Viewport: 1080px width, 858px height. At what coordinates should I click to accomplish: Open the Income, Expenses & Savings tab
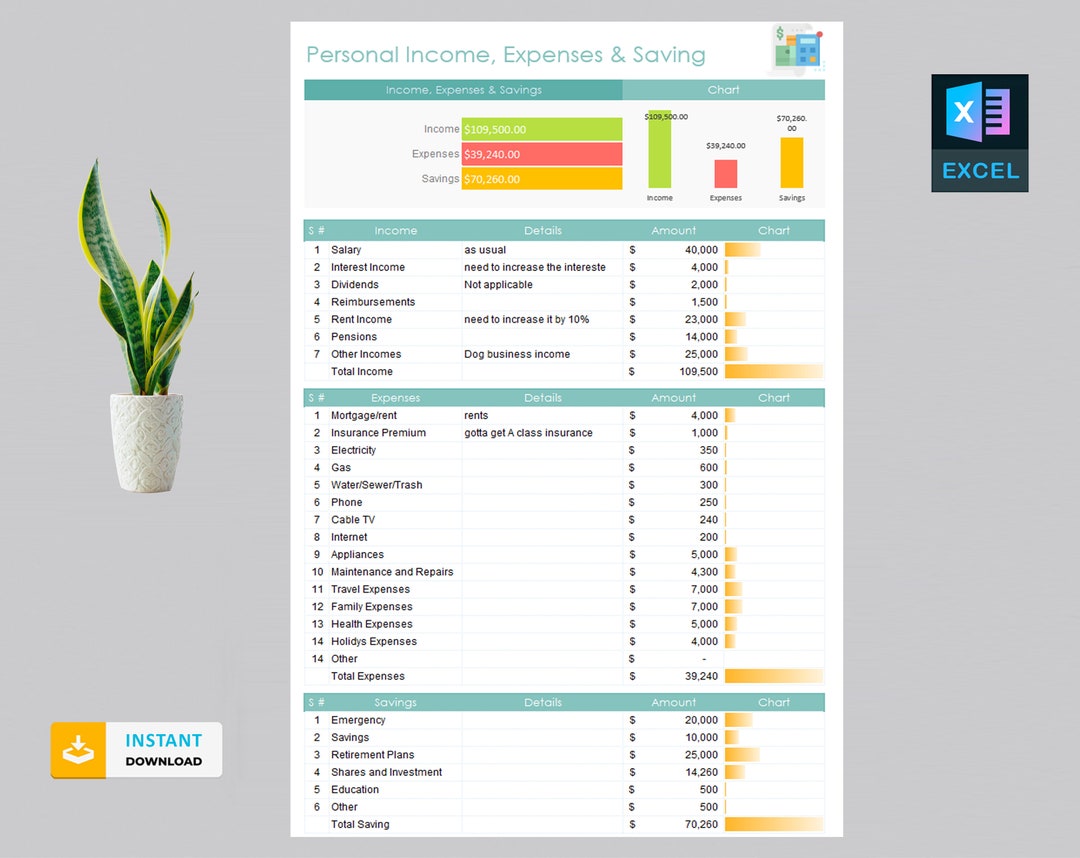(462, 89)
